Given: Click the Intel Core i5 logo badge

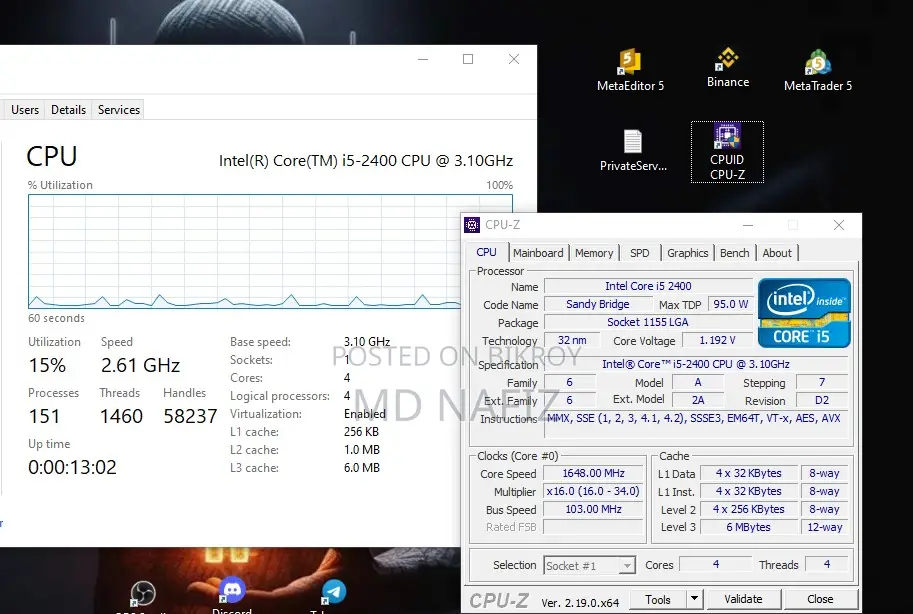Looking at the screenshot, I should pos(804,313).
